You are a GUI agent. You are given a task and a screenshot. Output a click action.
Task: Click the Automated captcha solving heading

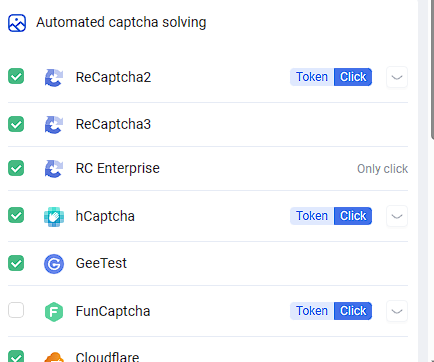coord(121,23)
